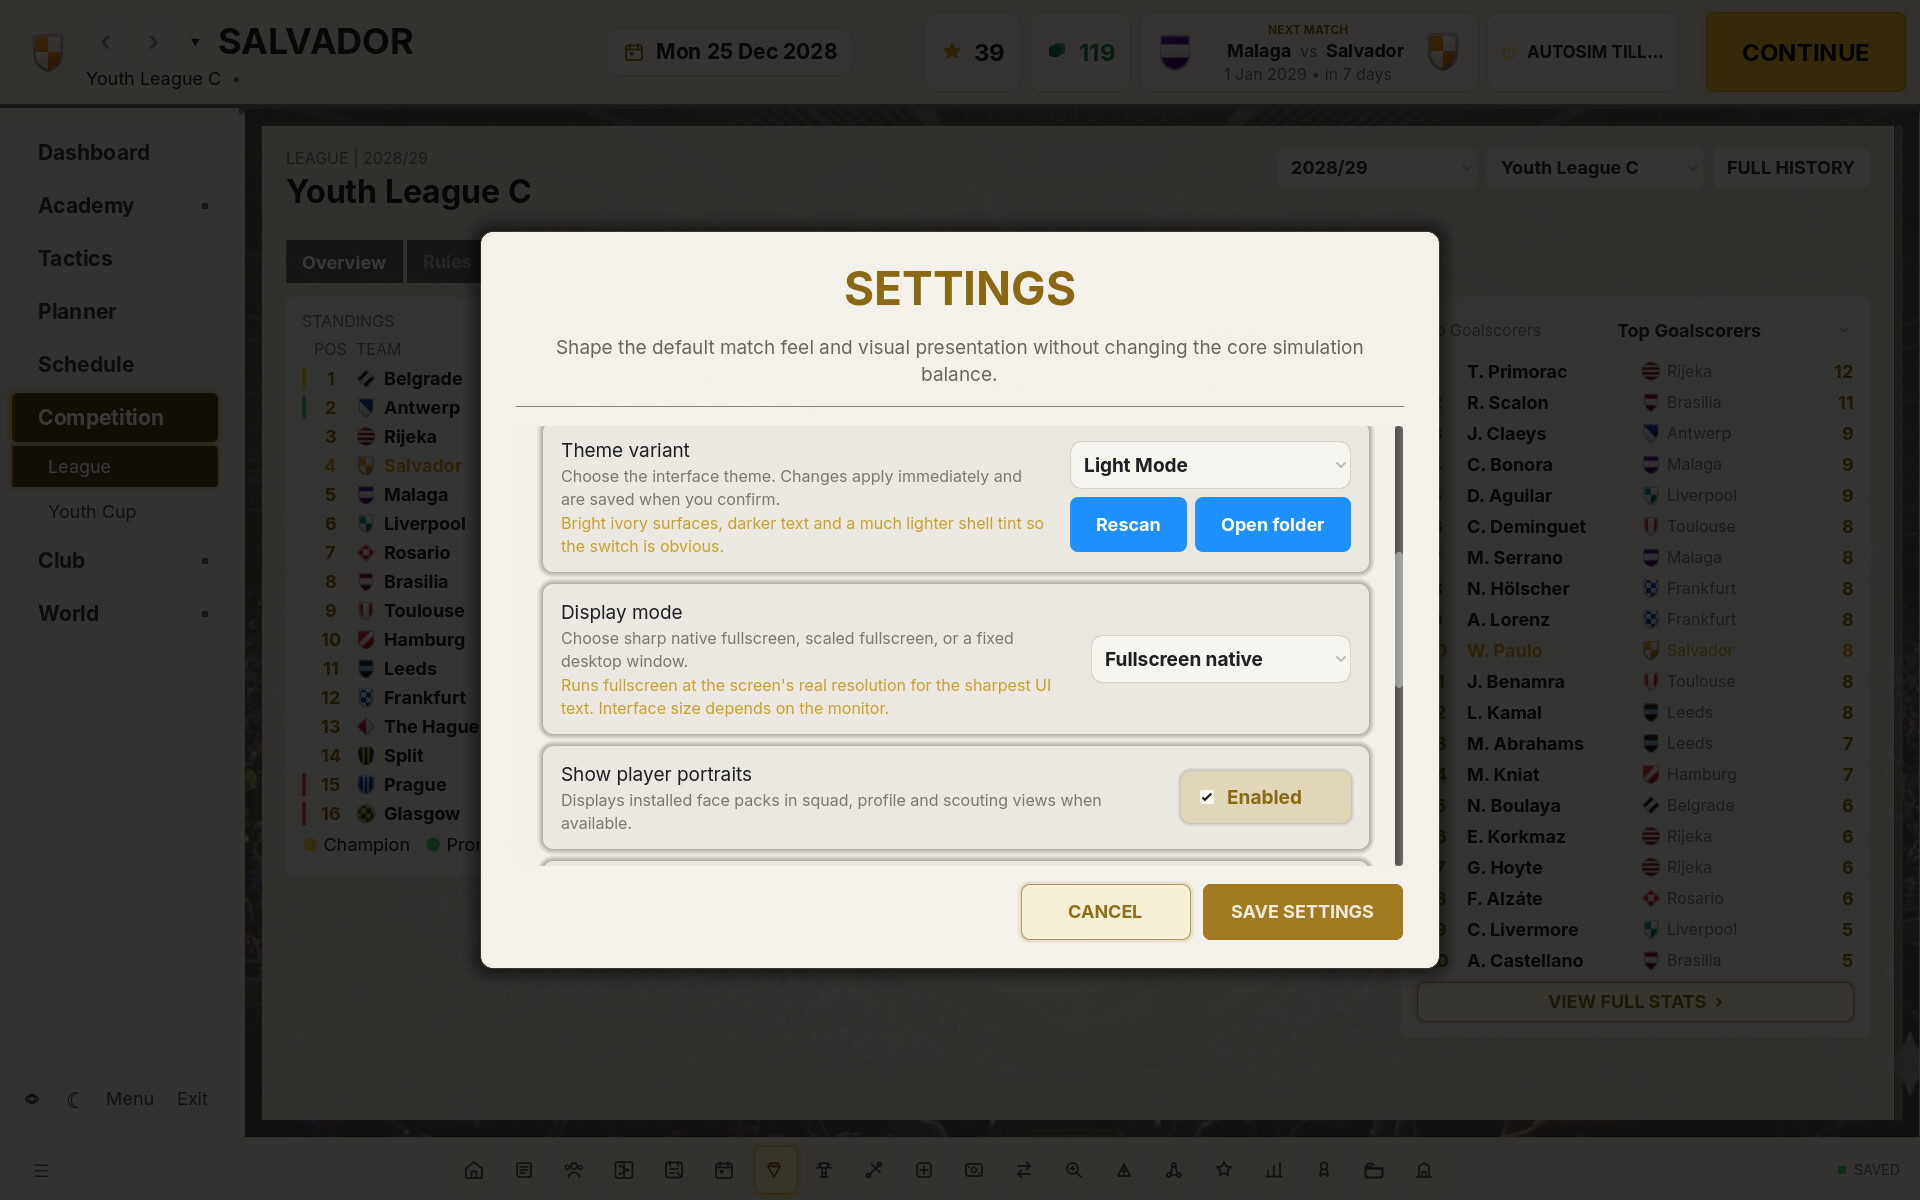Screen dimensions: 1920x1200
Task: Click the Save Settings button
Action: (1302, 912)
